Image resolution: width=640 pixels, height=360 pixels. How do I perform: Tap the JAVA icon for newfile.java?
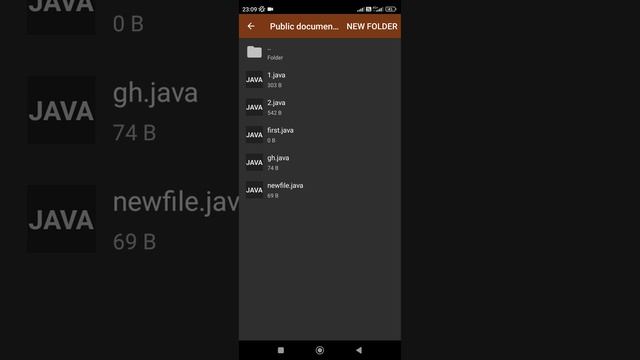coord(254,190)
